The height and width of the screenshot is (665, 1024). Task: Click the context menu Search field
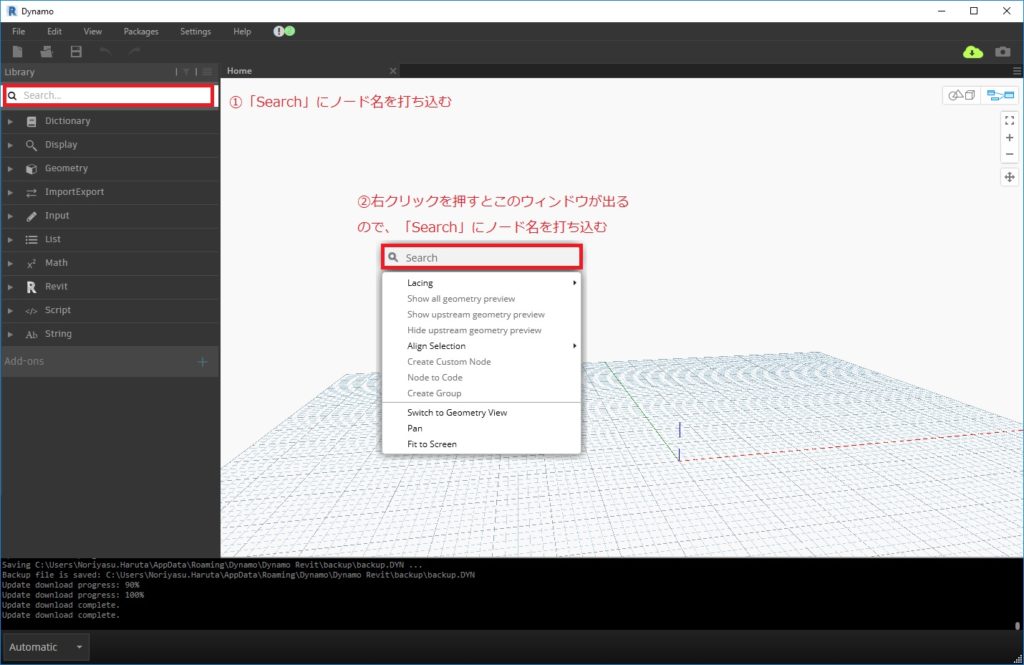point(482,257)
